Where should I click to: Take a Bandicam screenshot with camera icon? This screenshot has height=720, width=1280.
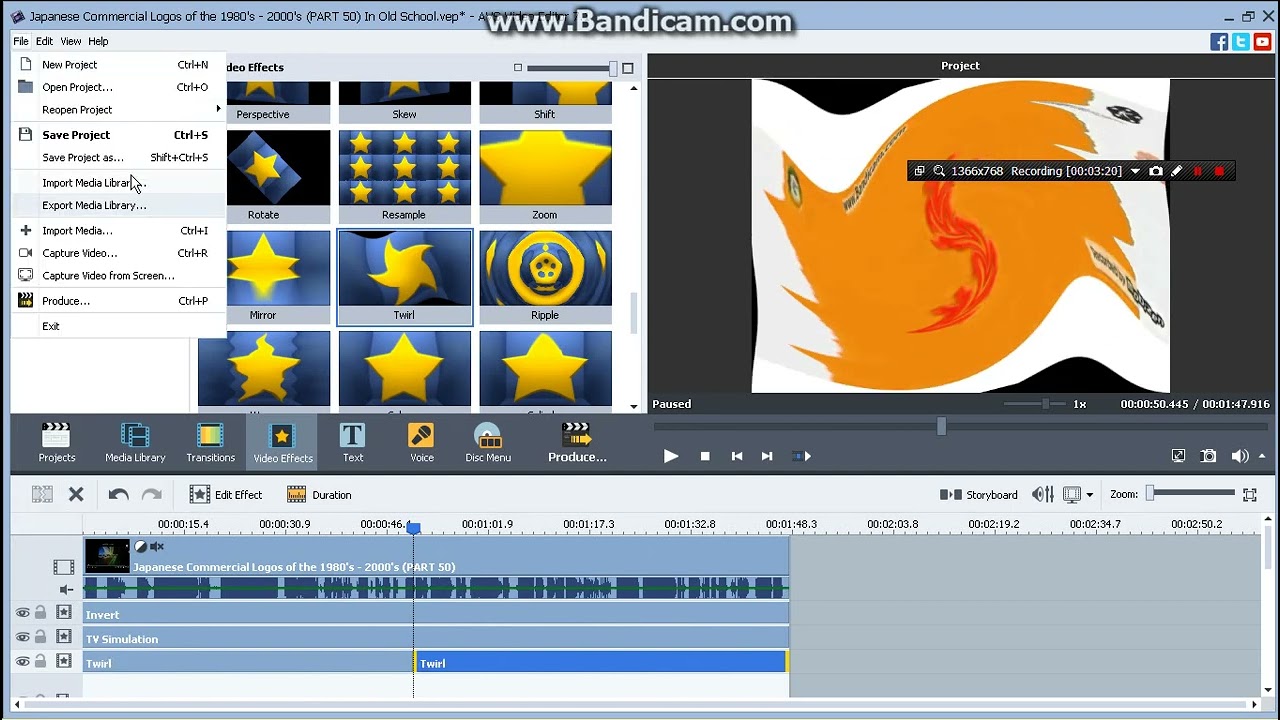[1156, 171]
